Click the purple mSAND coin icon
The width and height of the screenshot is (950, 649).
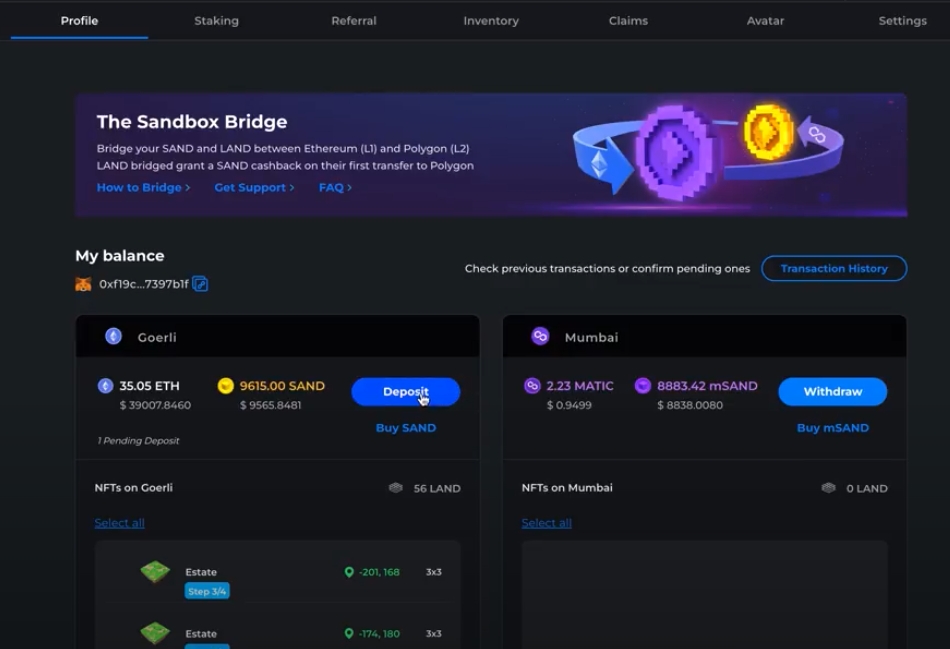643,386
